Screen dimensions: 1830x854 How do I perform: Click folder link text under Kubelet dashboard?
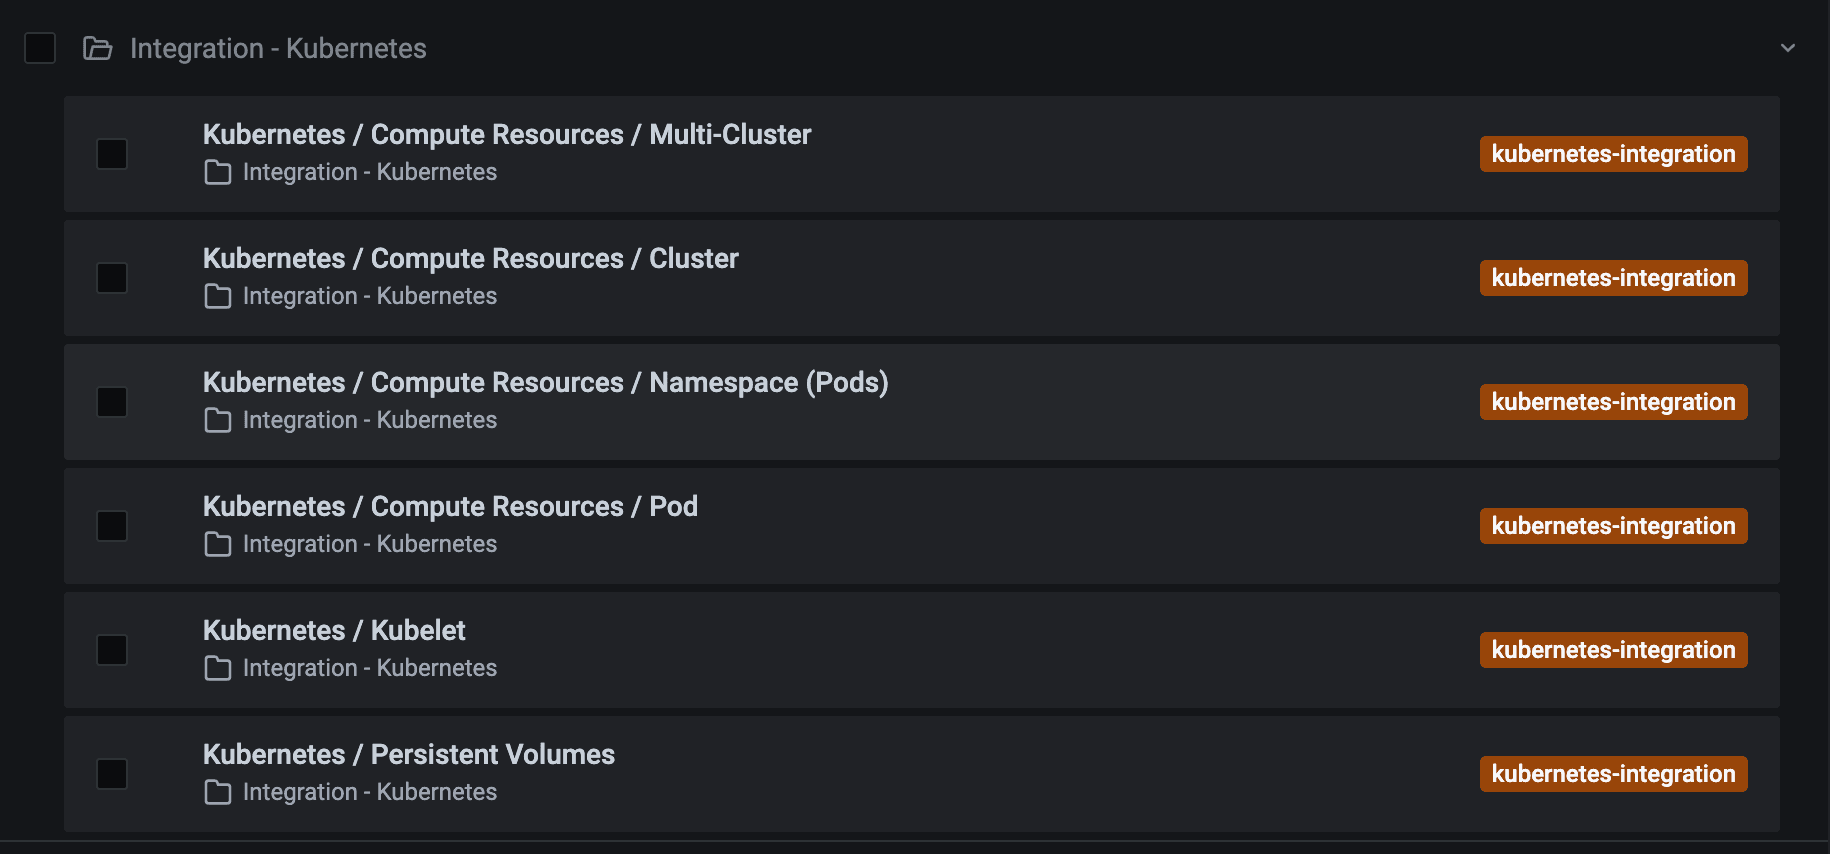click(369, 668)
